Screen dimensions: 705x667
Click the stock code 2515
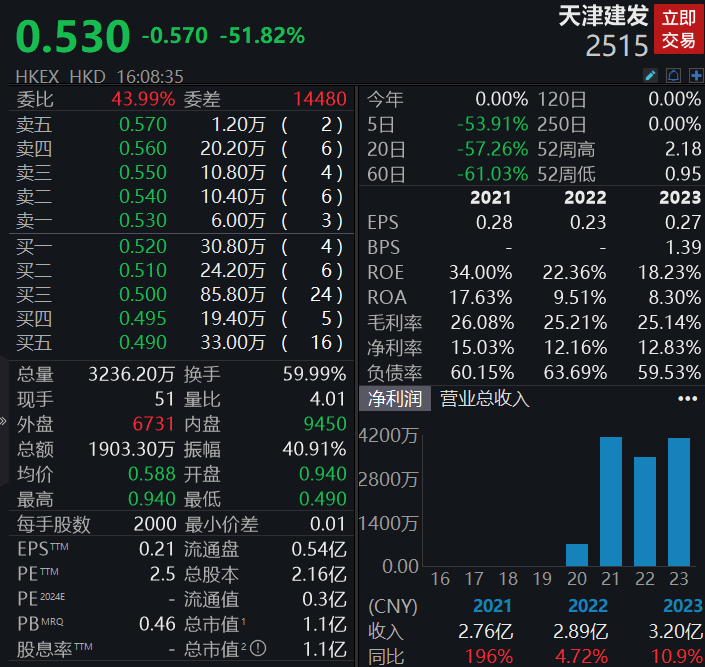tap(617, 46)
